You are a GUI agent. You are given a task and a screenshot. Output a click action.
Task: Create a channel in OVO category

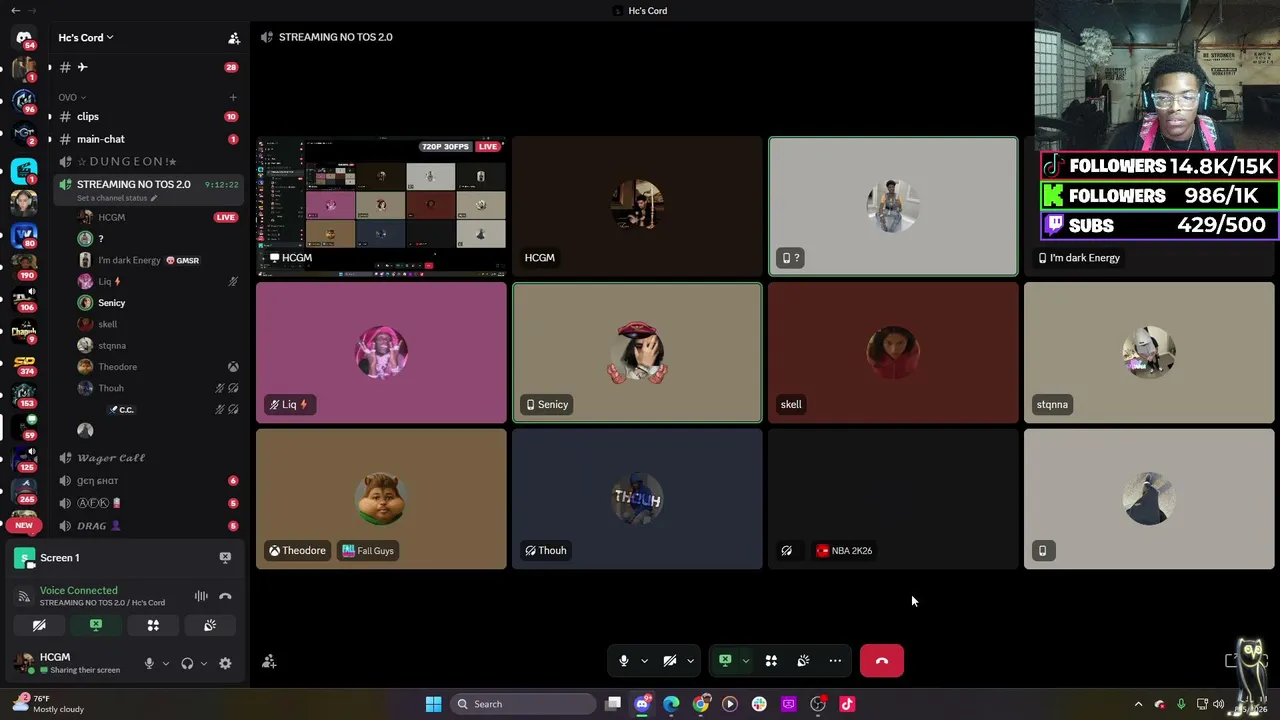tap(233, 97)
